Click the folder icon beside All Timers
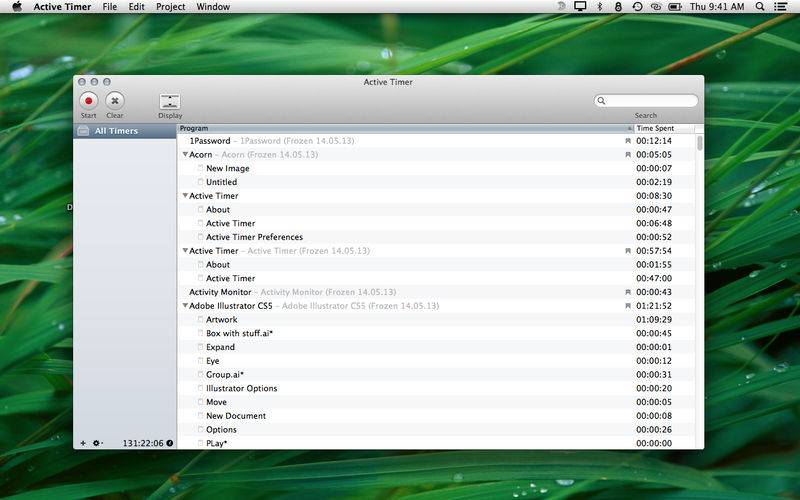800x500 pixels. click(83, 131)
